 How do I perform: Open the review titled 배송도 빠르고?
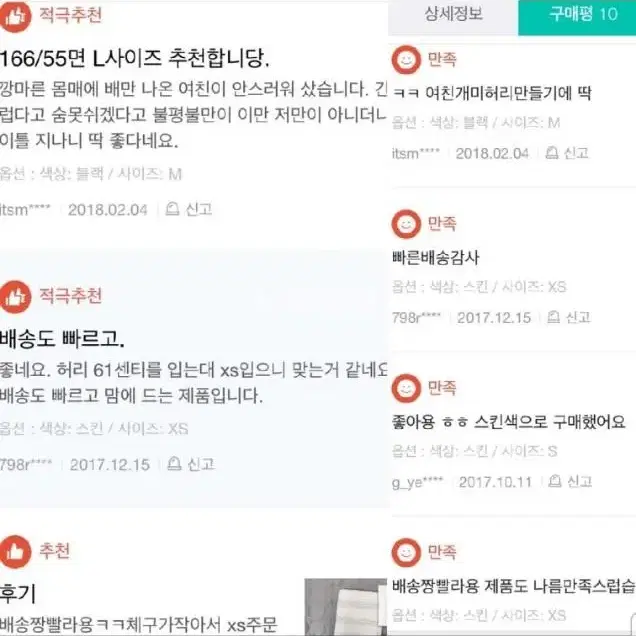click(62, 339)
